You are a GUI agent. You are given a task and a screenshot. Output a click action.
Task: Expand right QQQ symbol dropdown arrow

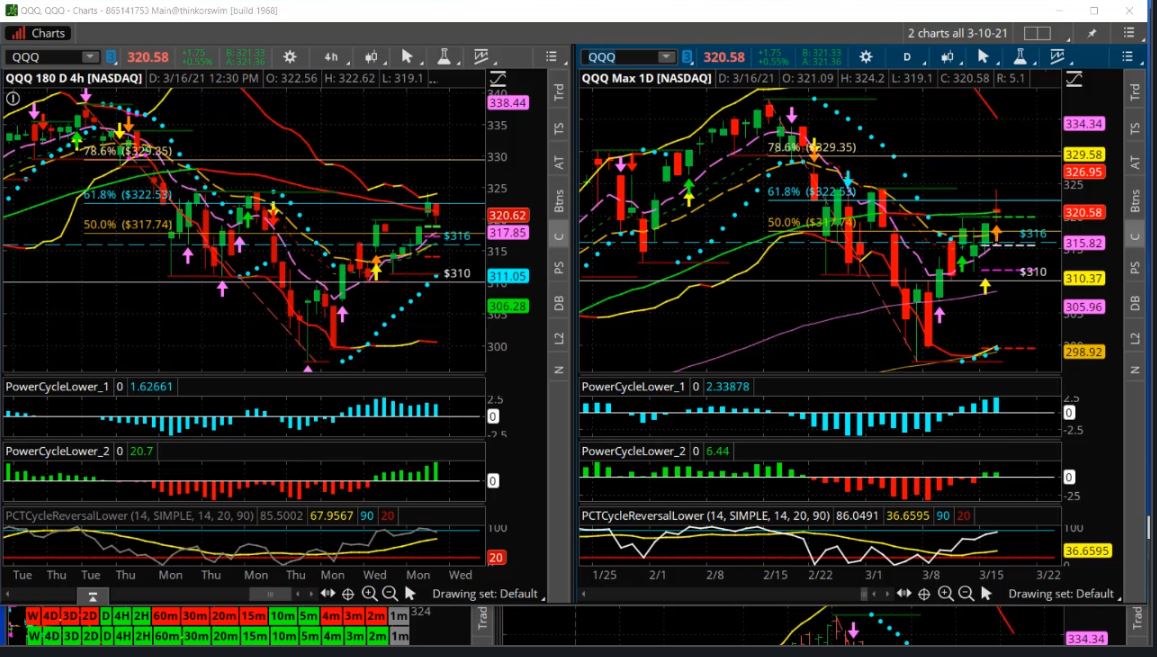coord(666,57)
